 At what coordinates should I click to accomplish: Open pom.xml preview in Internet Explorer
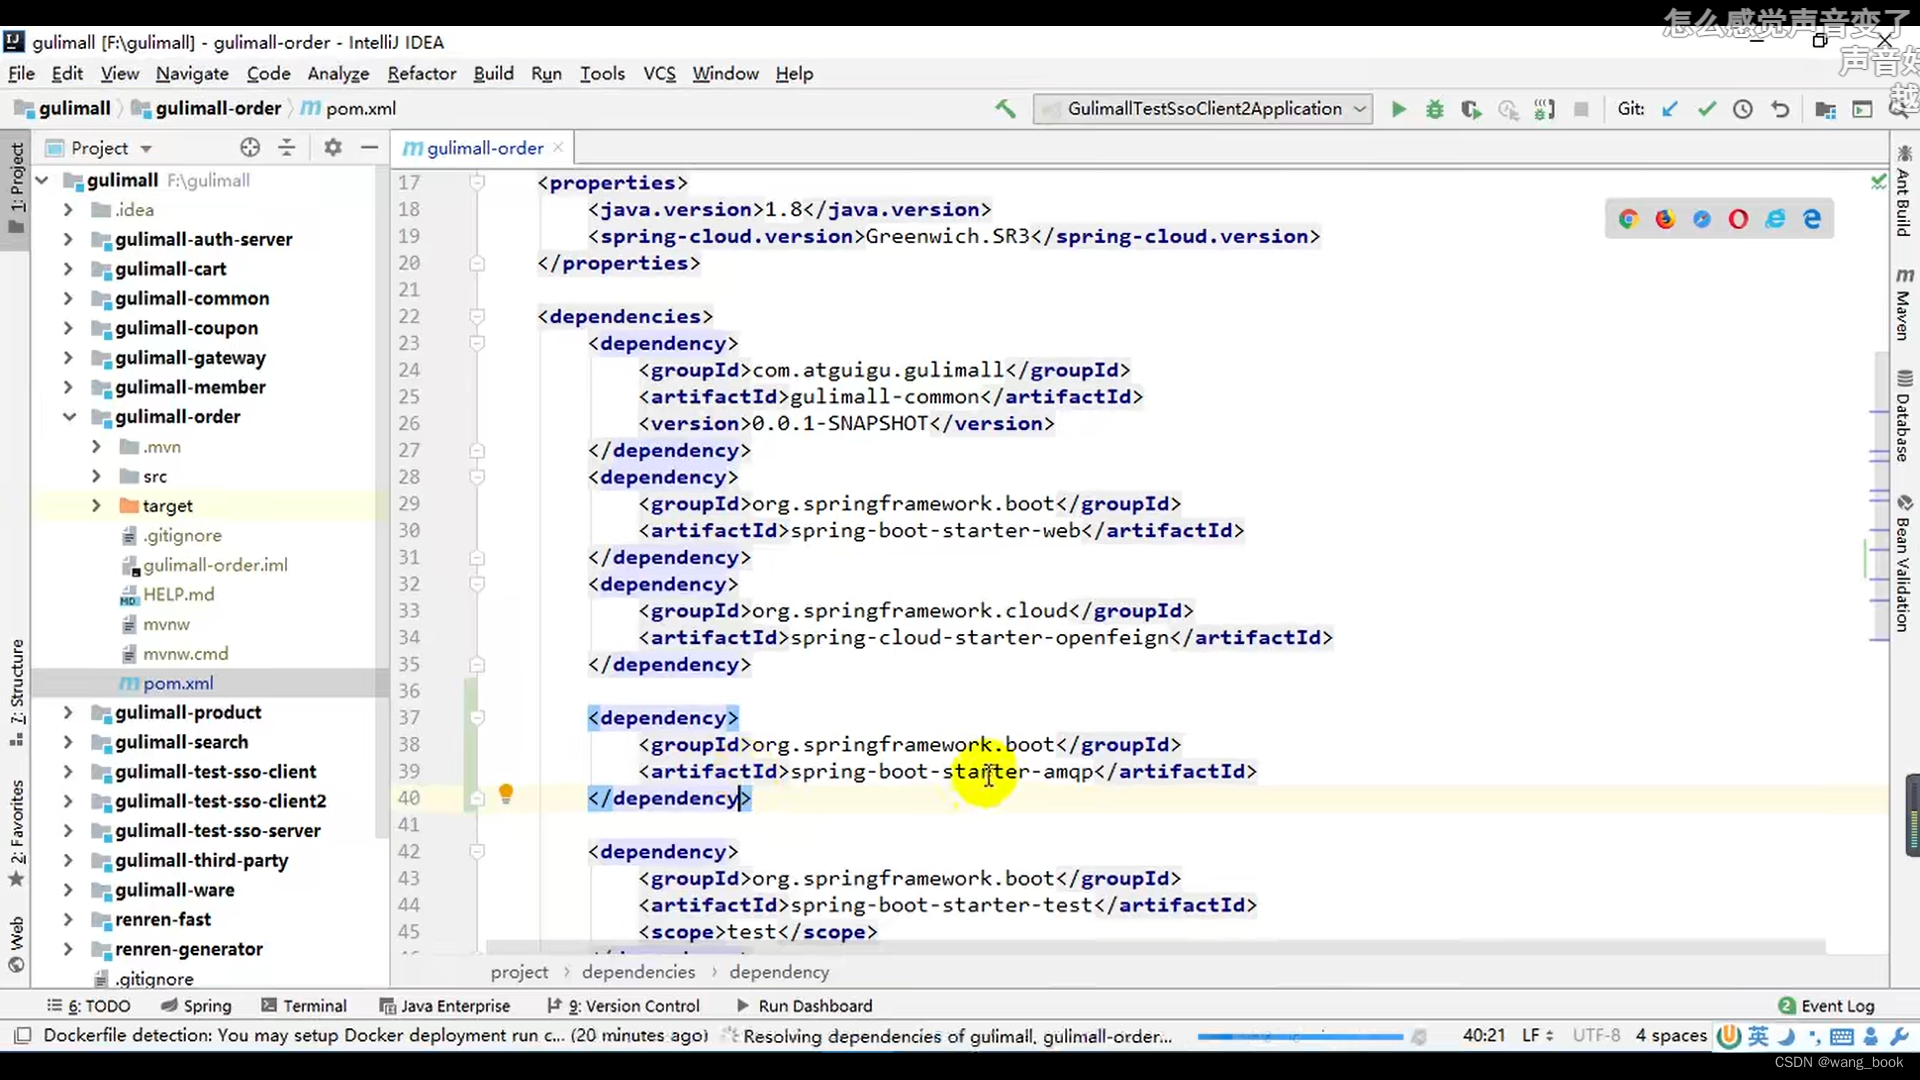tap(1775, 219)
